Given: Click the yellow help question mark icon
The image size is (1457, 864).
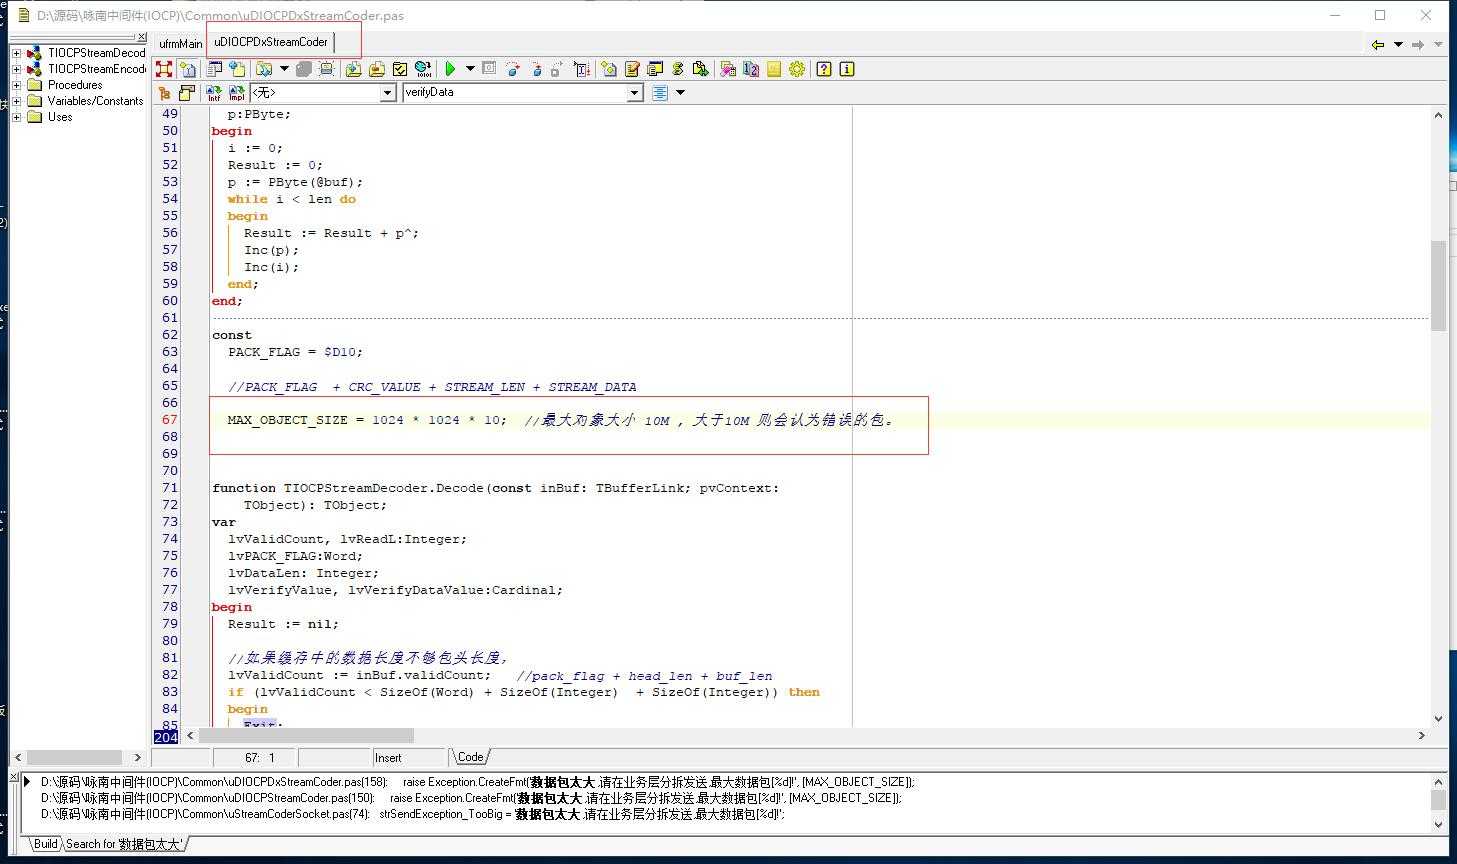Looking at the screenshot, I should 824,69.
